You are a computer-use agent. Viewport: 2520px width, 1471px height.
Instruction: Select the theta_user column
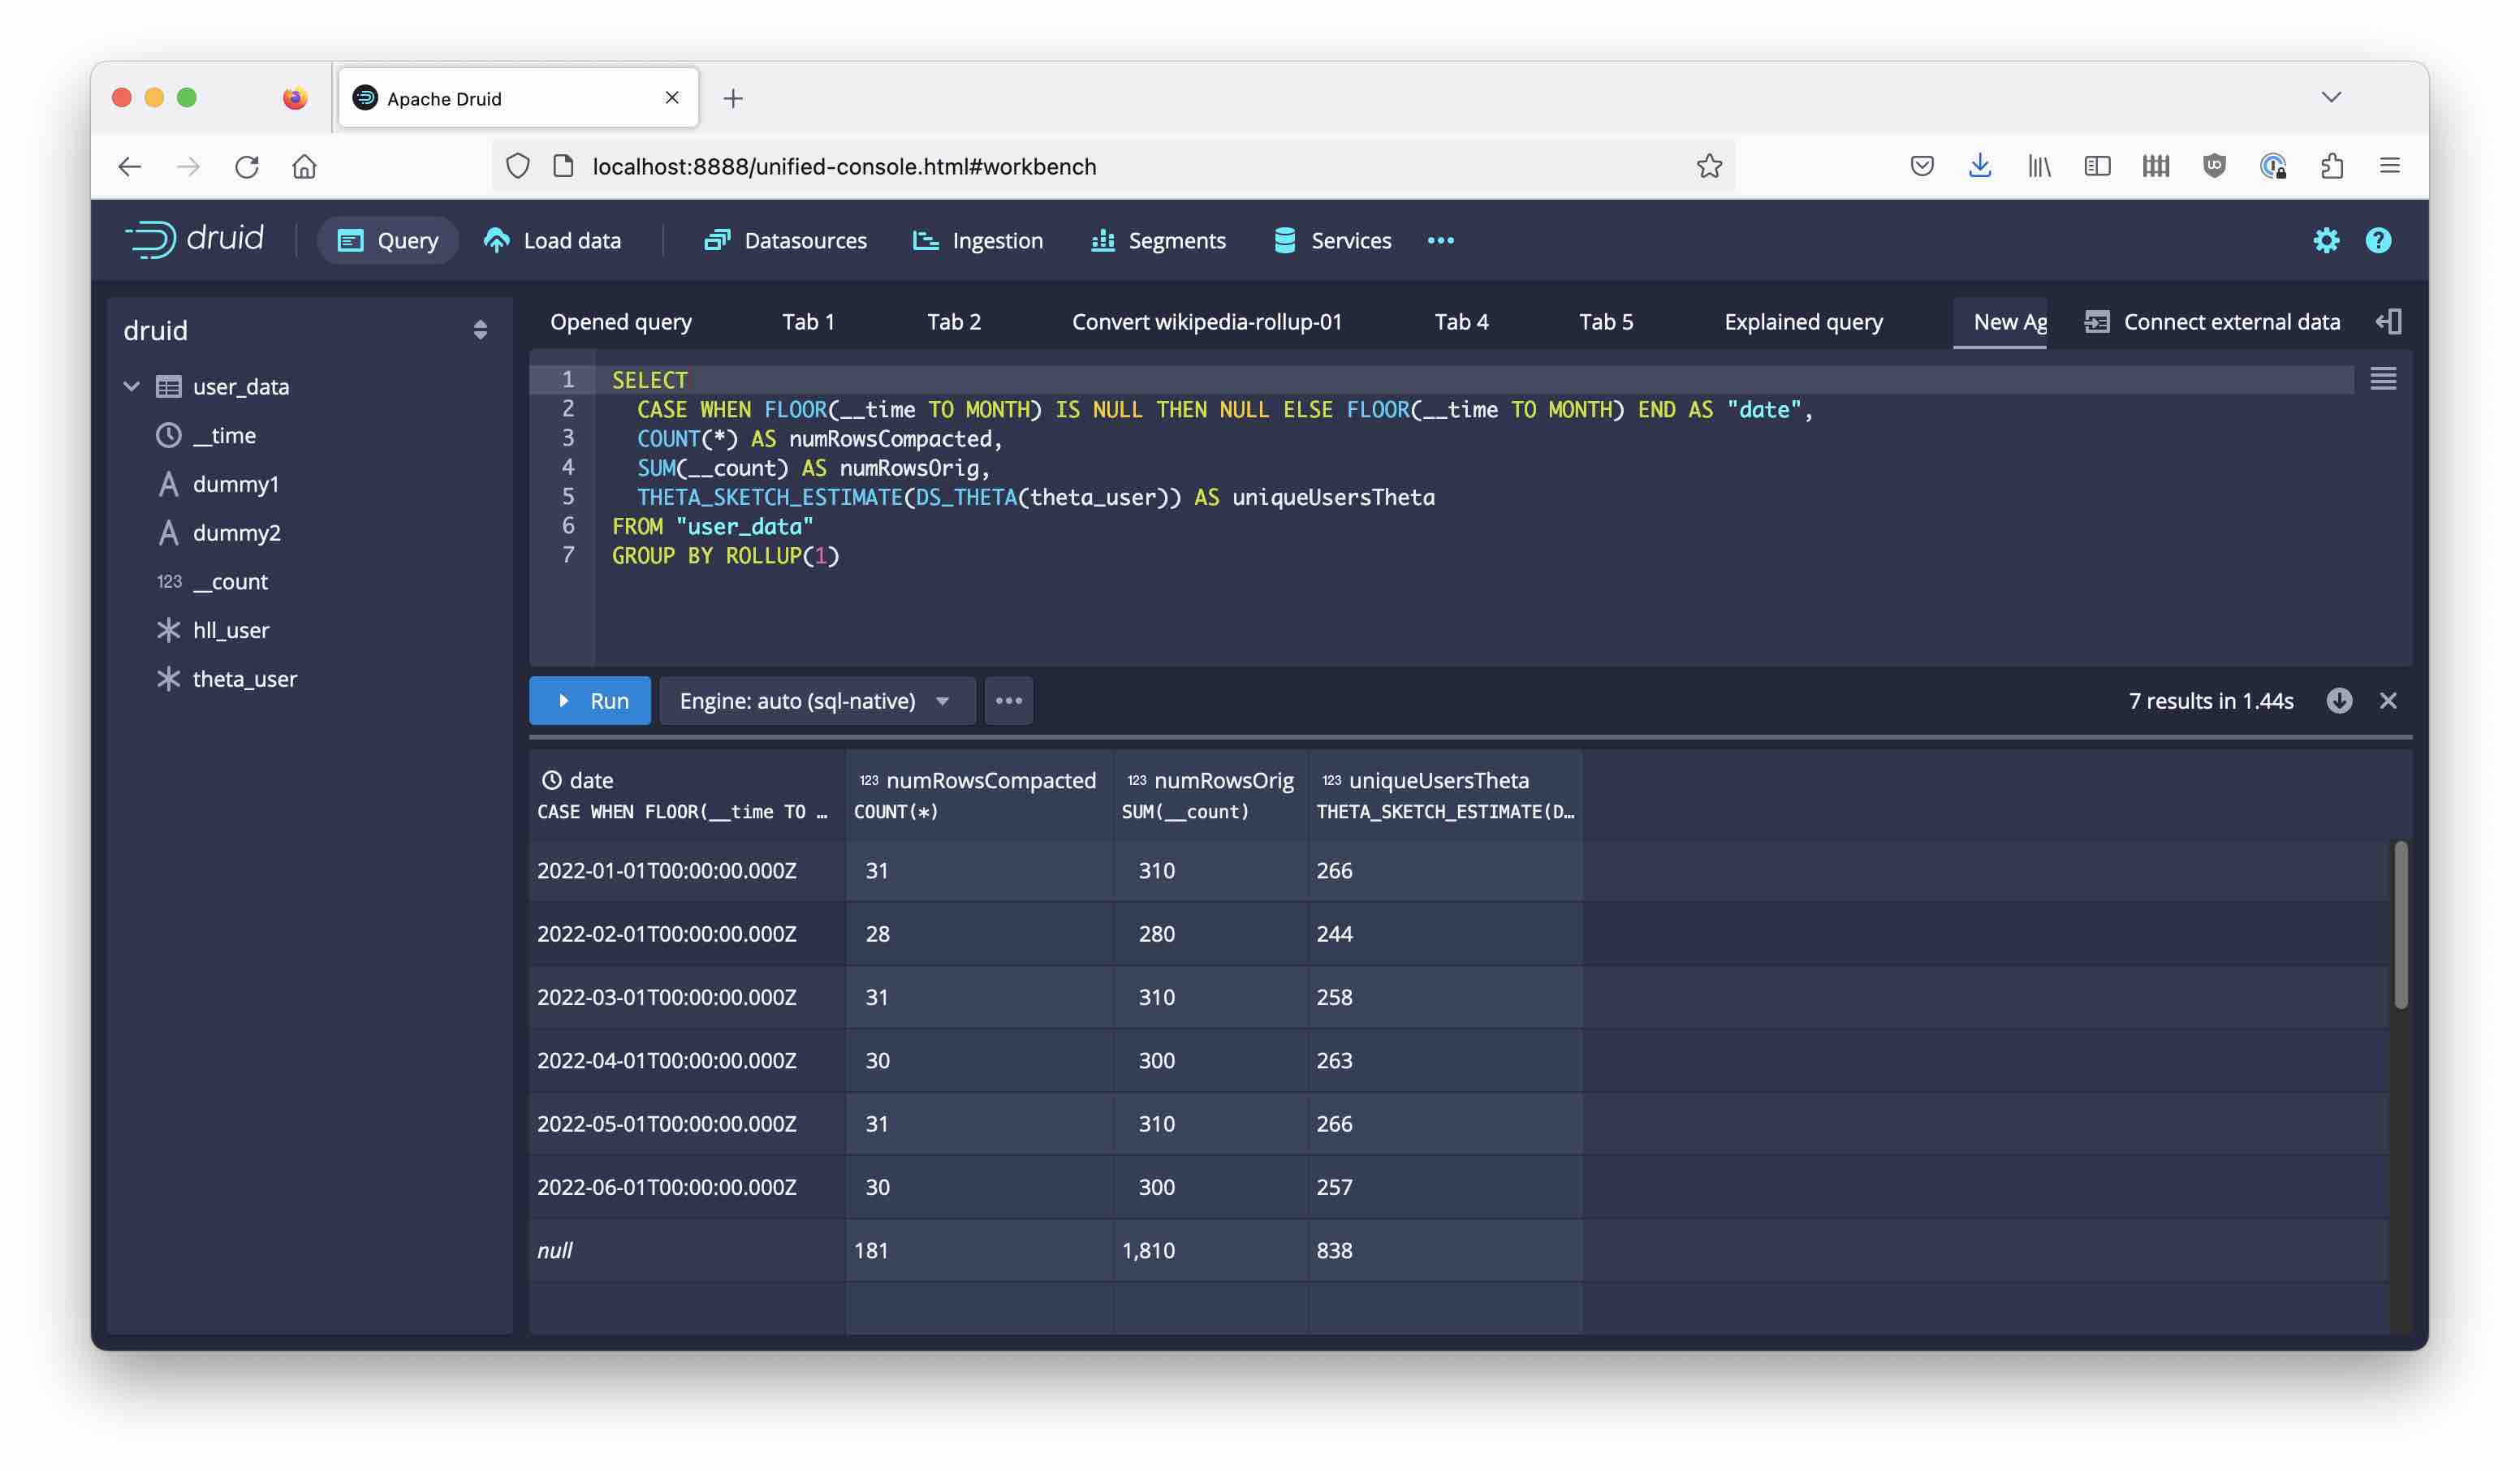tap(244, 678)
